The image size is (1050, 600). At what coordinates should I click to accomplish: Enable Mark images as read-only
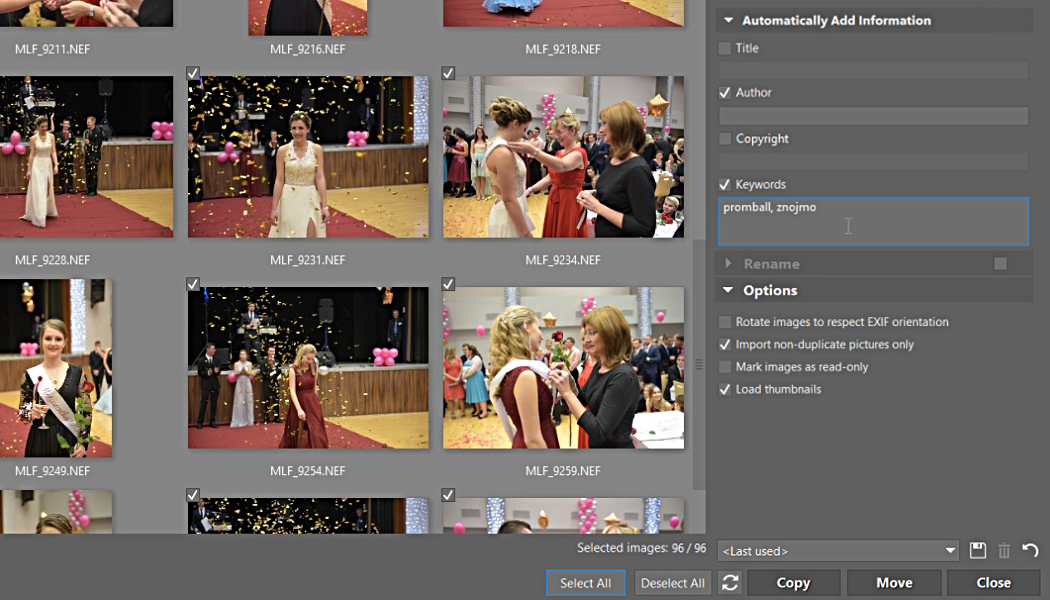coord(725,367)
